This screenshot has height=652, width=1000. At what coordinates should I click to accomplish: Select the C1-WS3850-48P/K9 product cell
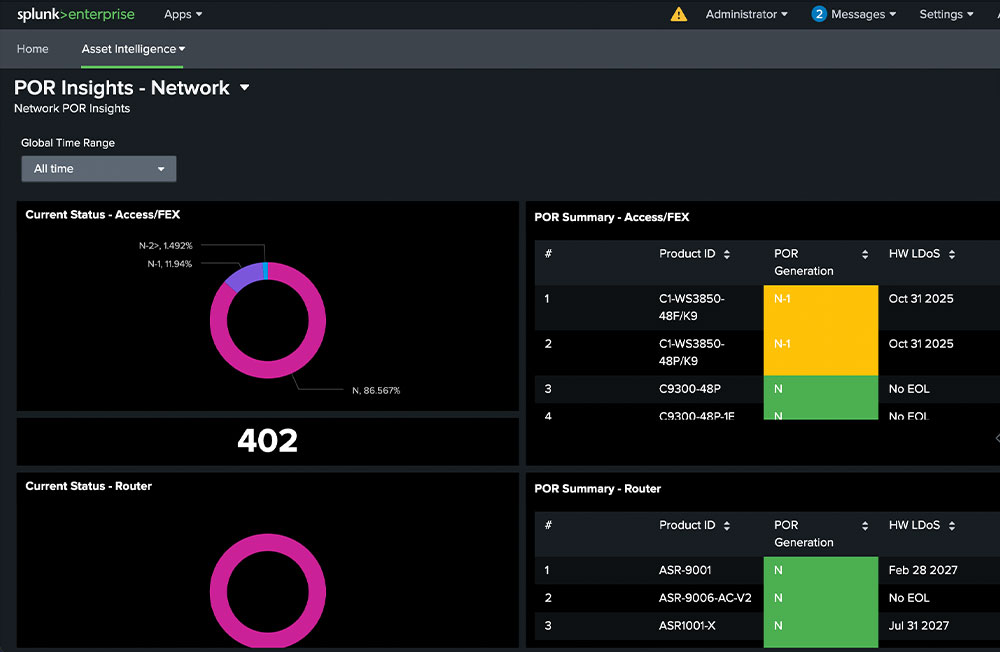691,352
